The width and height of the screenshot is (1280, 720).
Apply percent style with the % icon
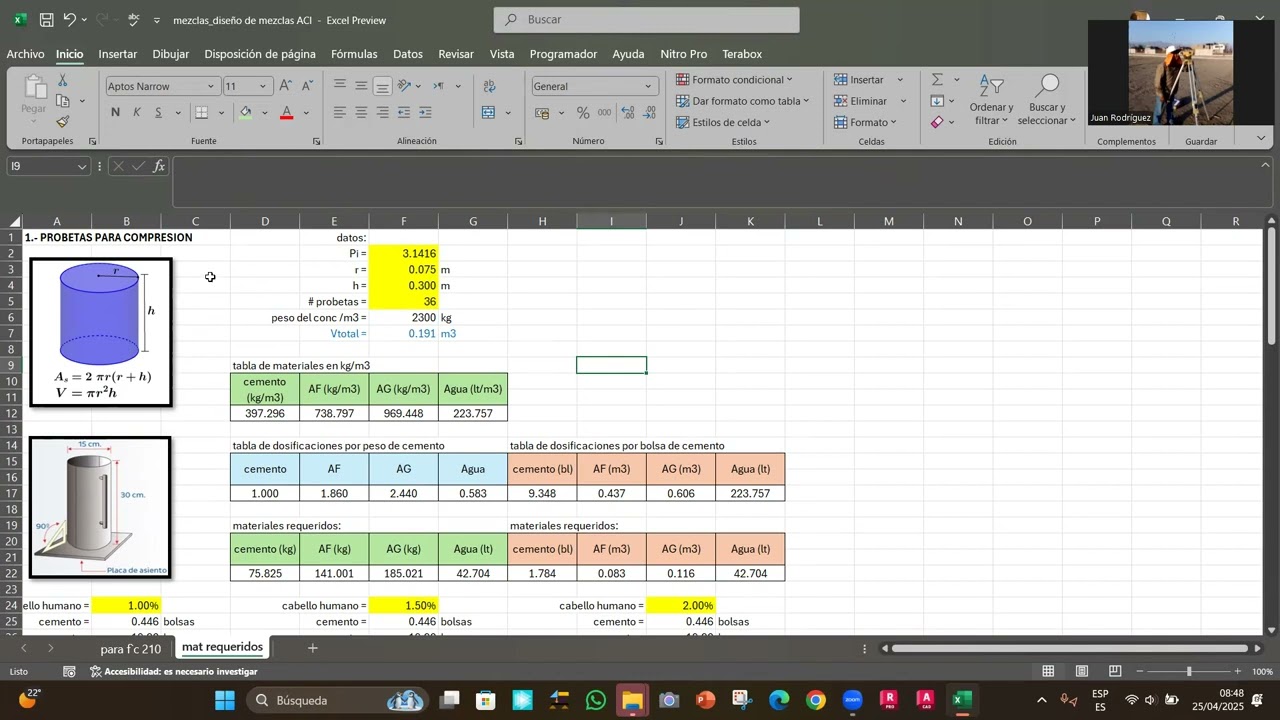pos(583,113)
